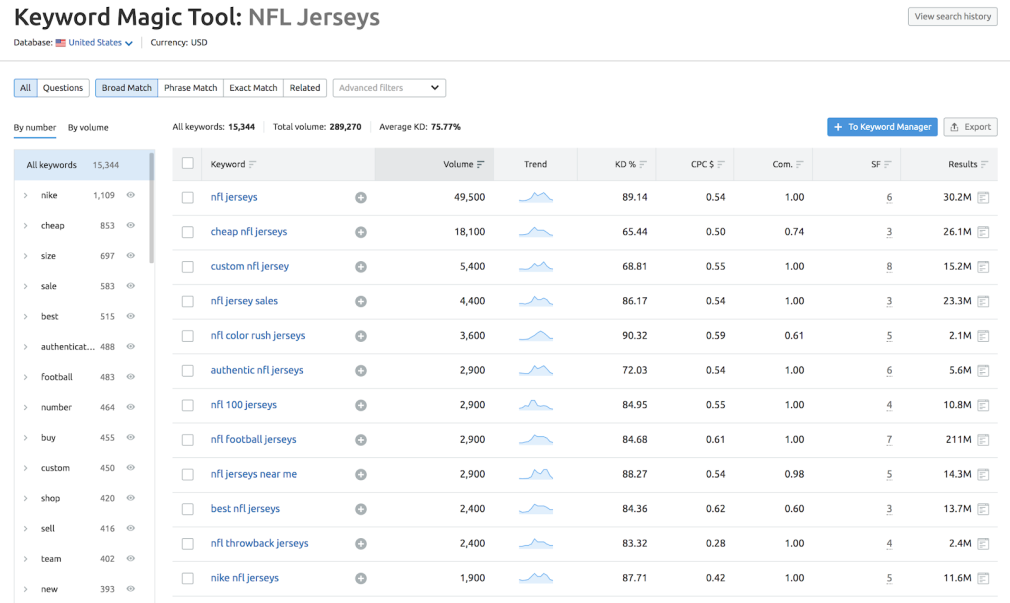Check the checkbox for the "nfl jerseys" row
The width and height of the screenshot is (1010, 603).
pos(187,197)
